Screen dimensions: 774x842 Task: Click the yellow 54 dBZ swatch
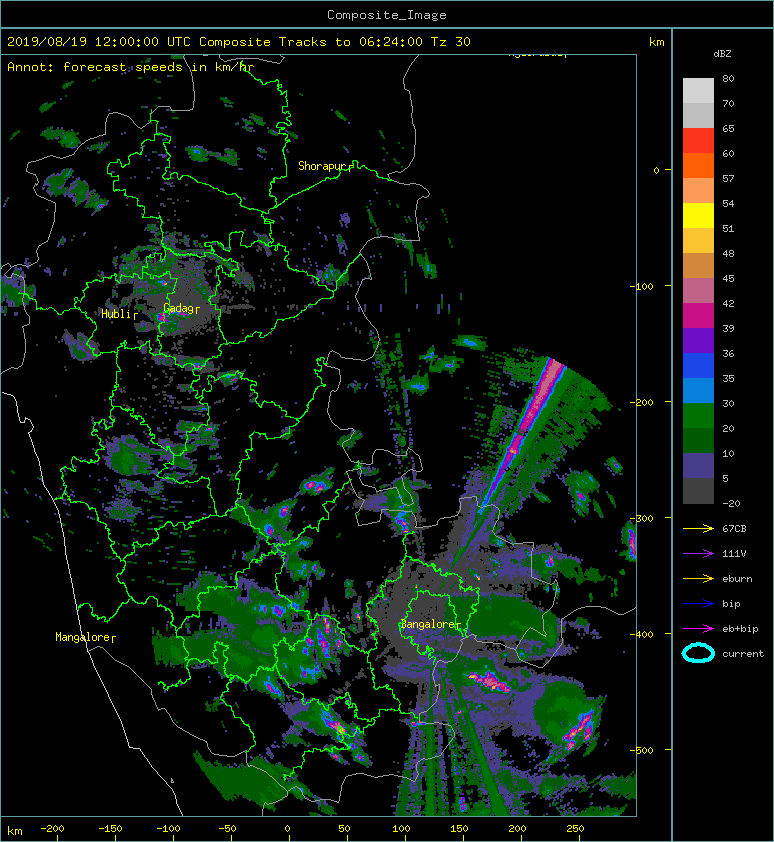click(698, 215)
